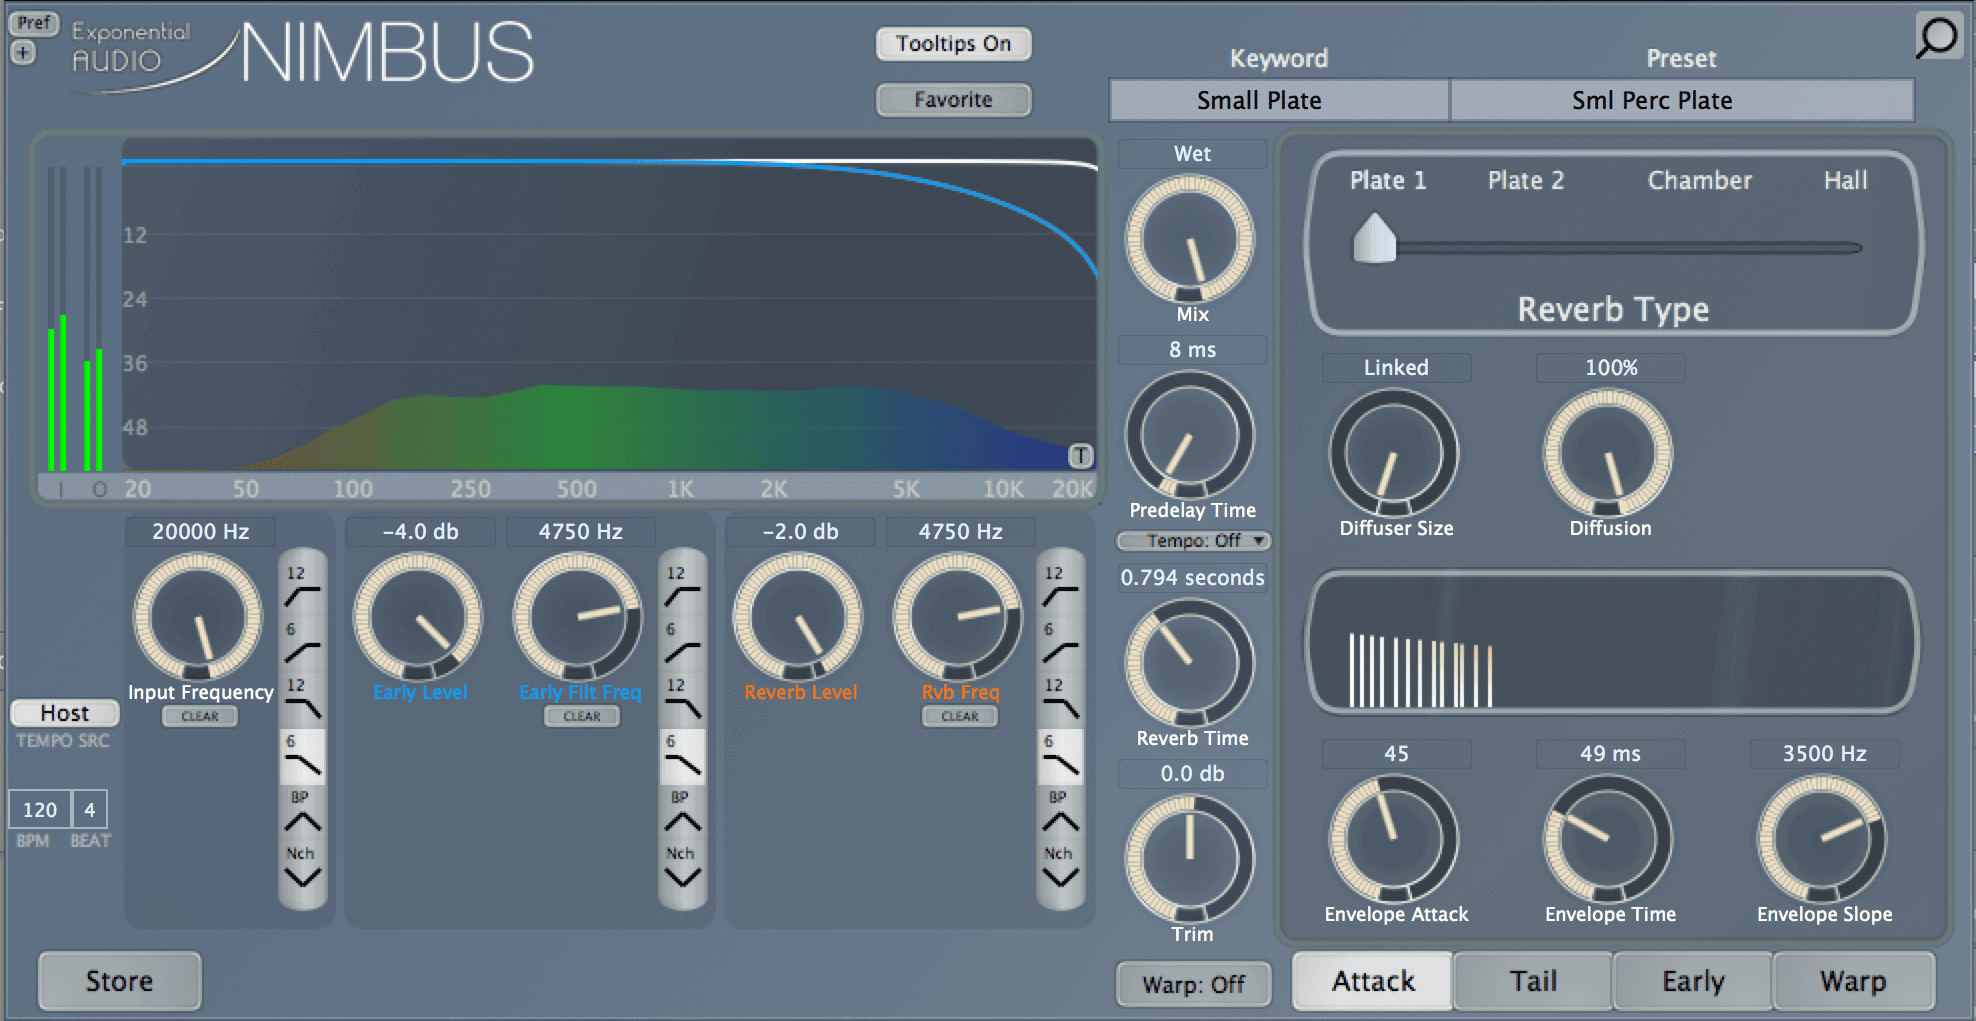The height and width of the screenshot is (1021, 1976).
Task: Select Hall reverb type
Action: coord(1845,181)
